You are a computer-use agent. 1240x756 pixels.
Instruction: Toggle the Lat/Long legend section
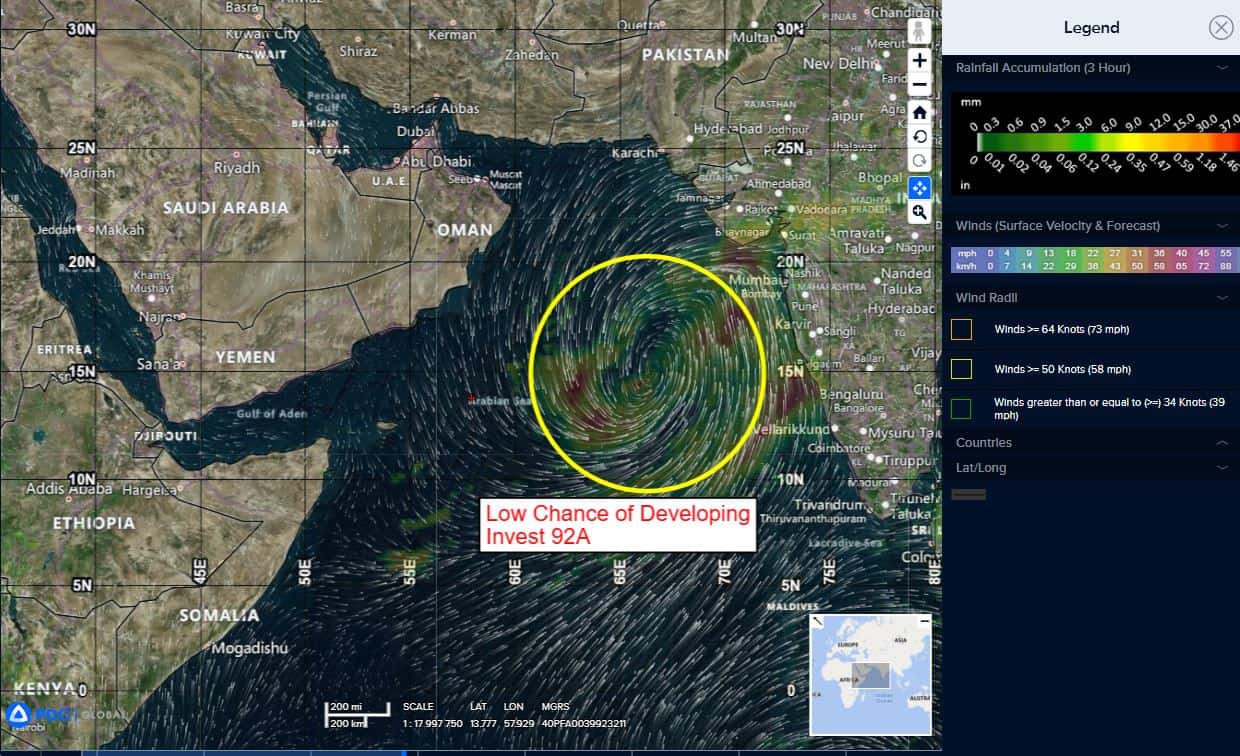pyautogui.click(x=1222, y=468)
